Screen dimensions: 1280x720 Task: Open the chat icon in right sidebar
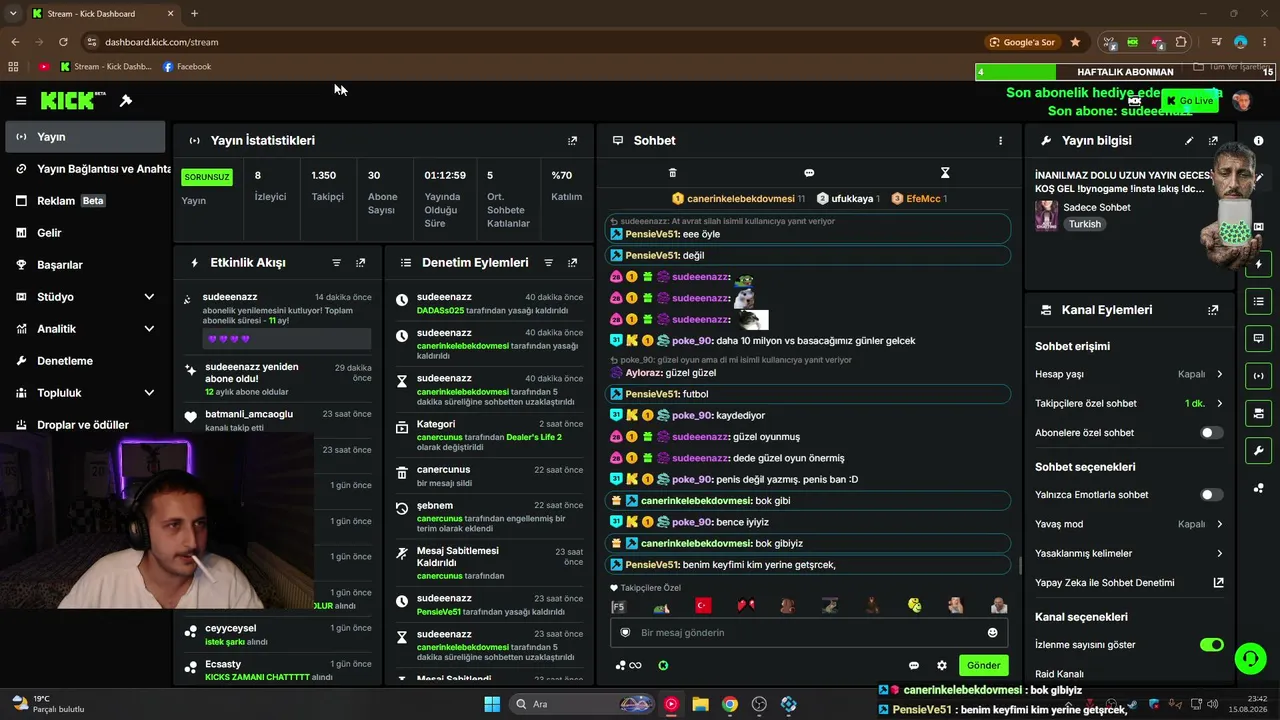[x=1258, y=339]
